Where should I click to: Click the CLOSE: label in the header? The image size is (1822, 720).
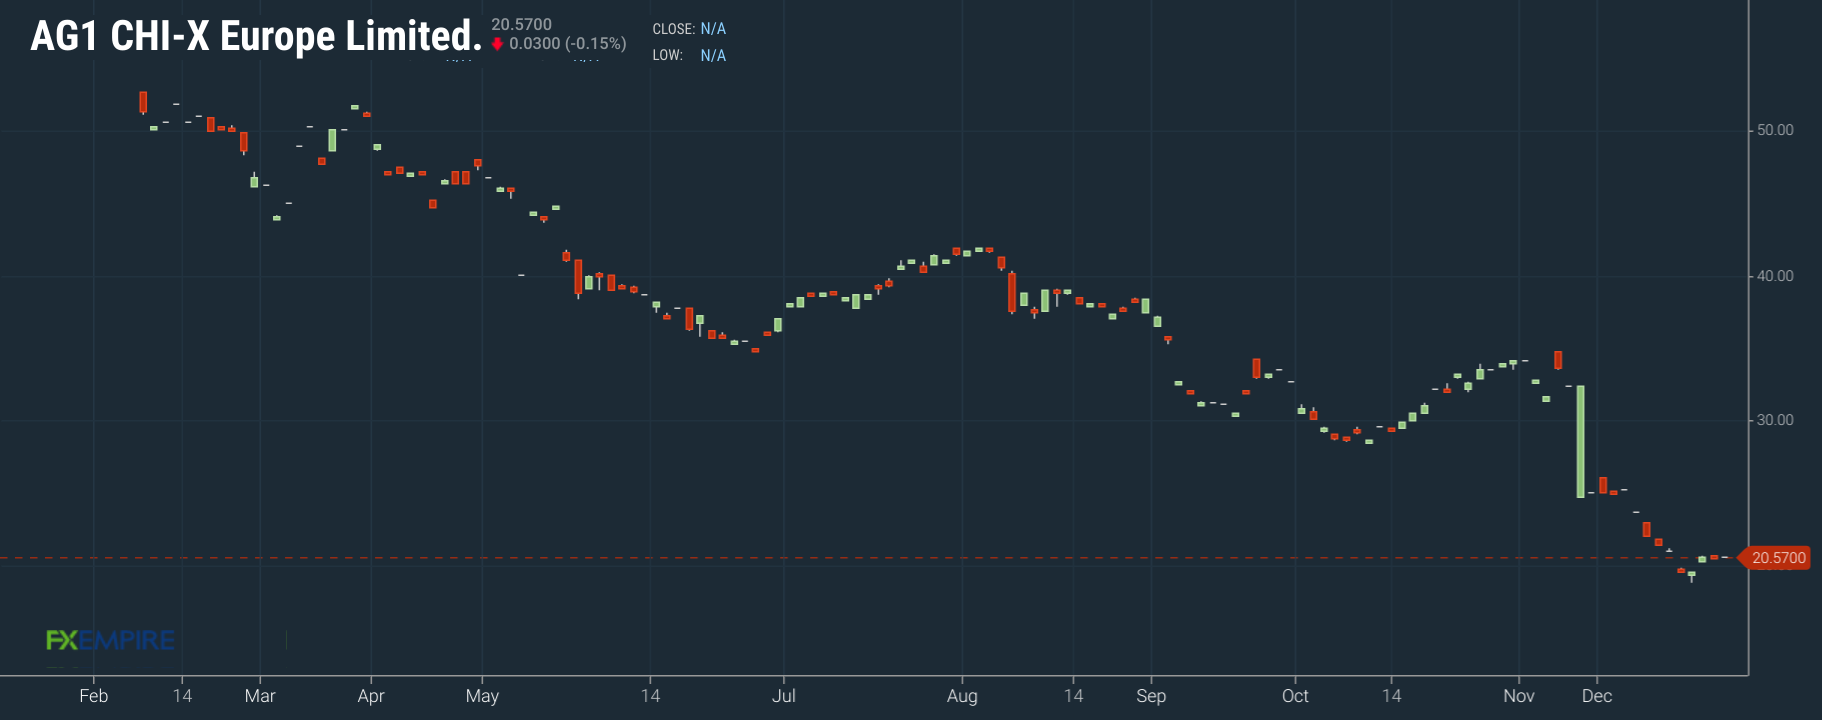tap(674, 29)
